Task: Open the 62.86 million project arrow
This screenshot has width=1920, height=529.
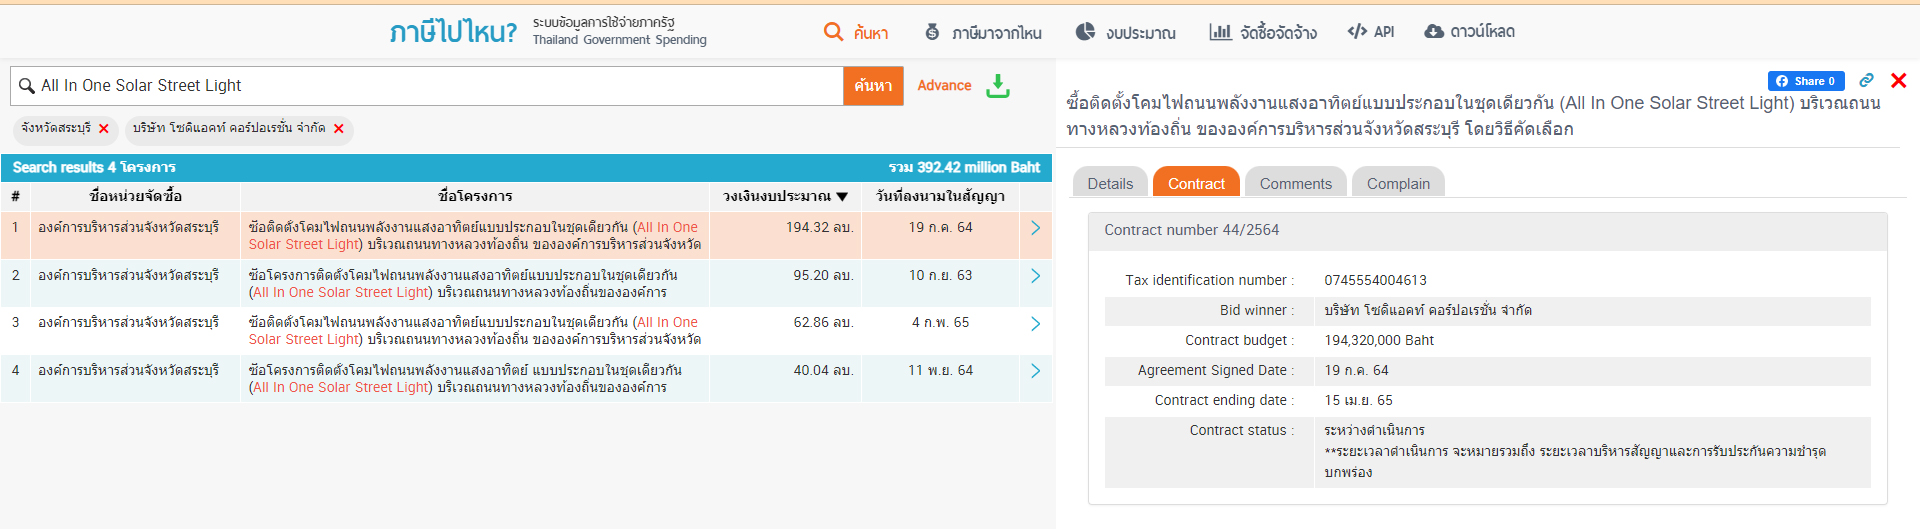Action: point(1035,324)
